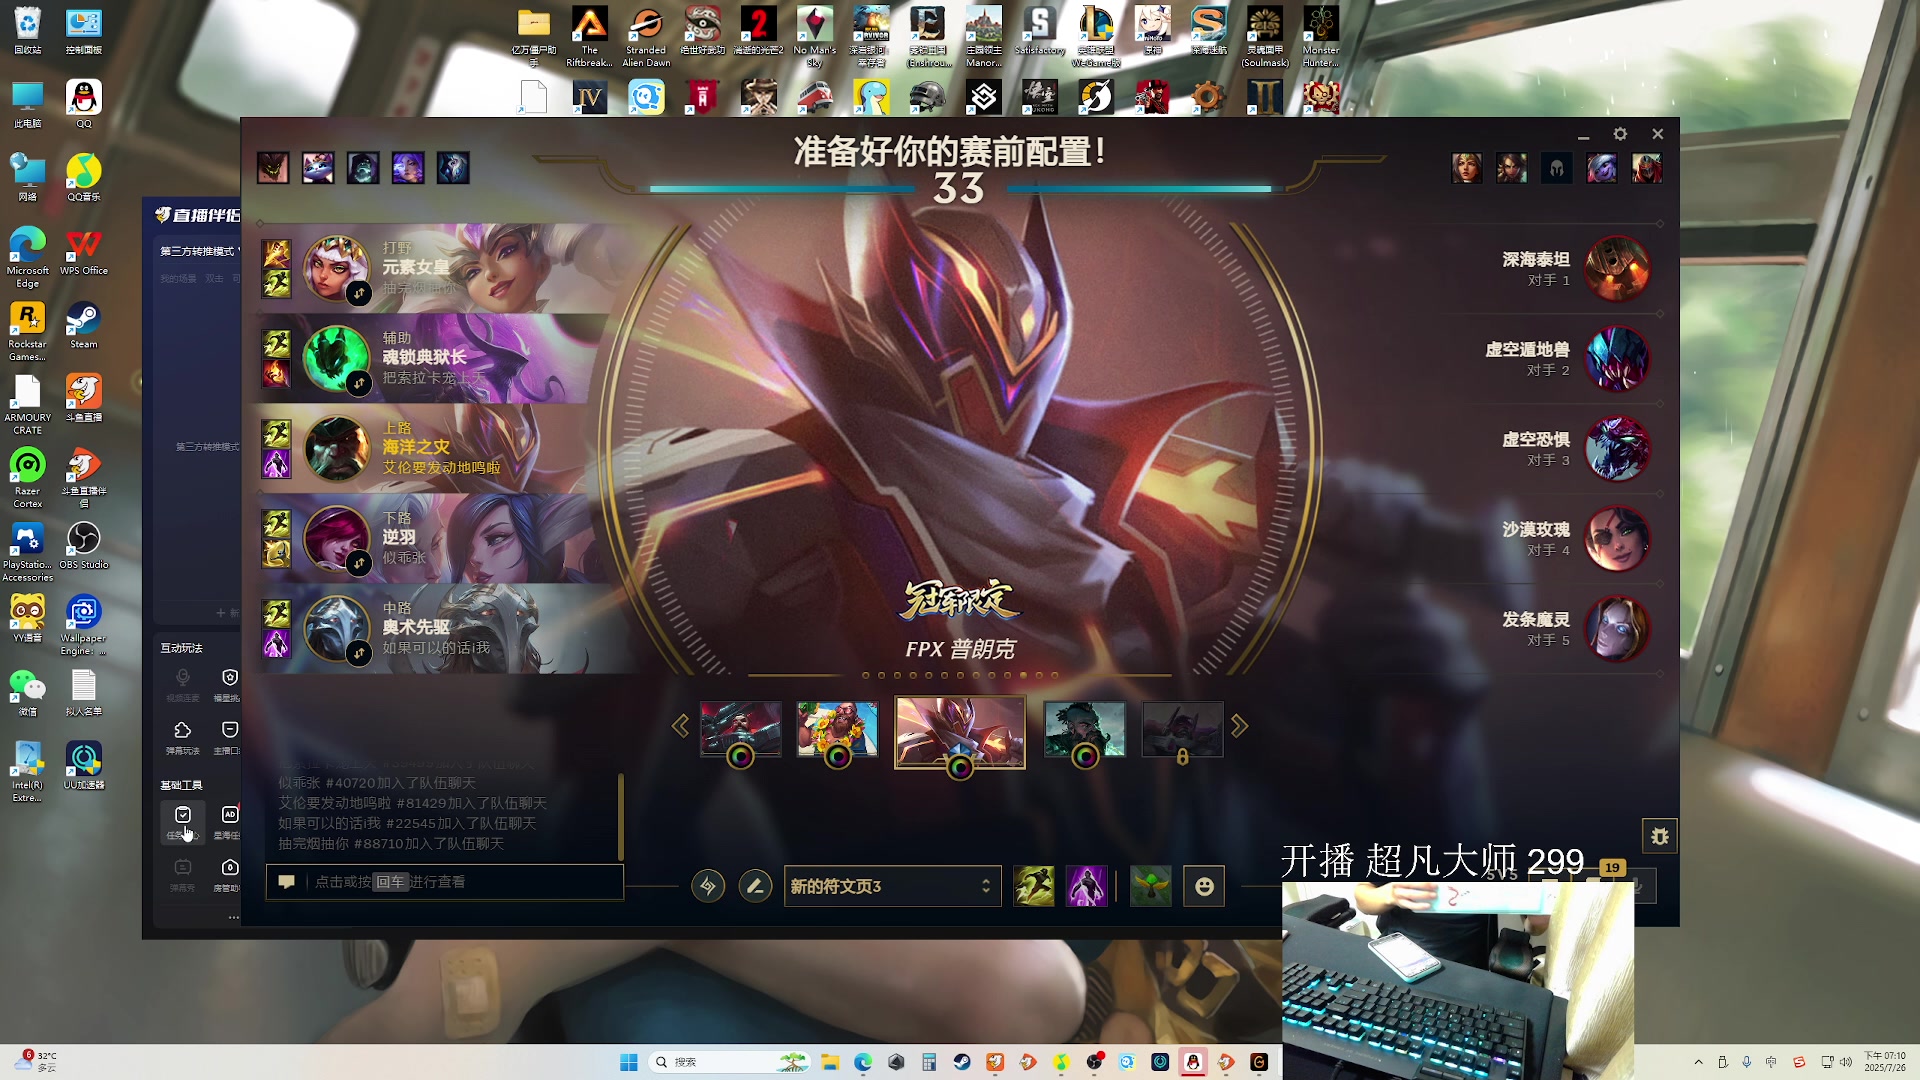
Task: Open 房管助手 icon in 直播伴侣
Action: coord(229,873)
